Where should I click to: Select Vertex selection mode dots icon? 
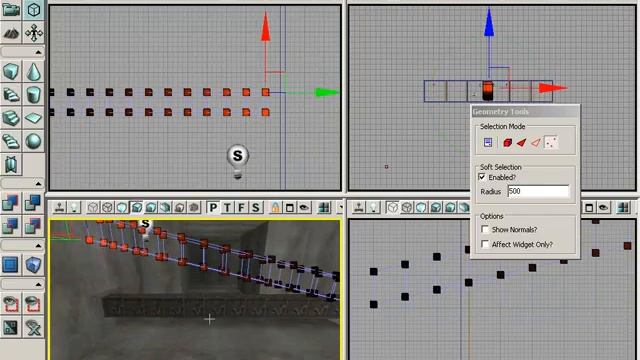[551, 142]
